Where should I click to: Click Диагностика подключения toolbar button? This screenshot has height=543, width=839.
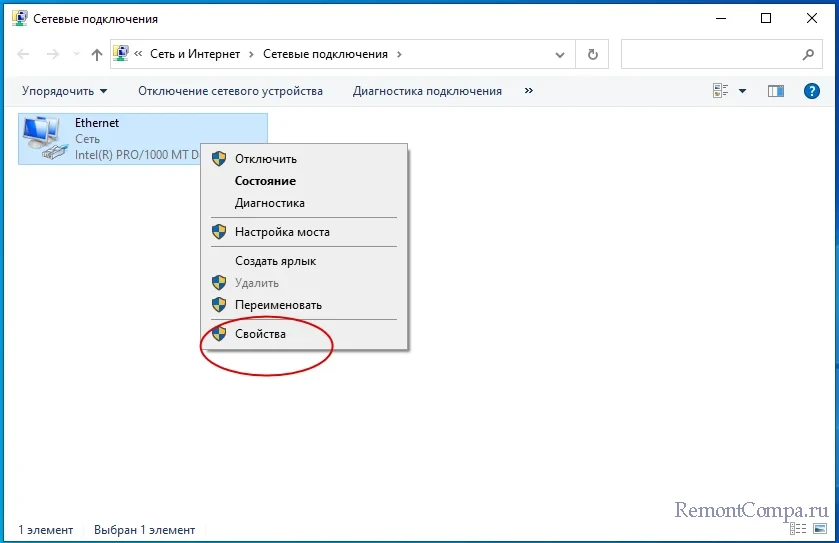coord(427,91)
